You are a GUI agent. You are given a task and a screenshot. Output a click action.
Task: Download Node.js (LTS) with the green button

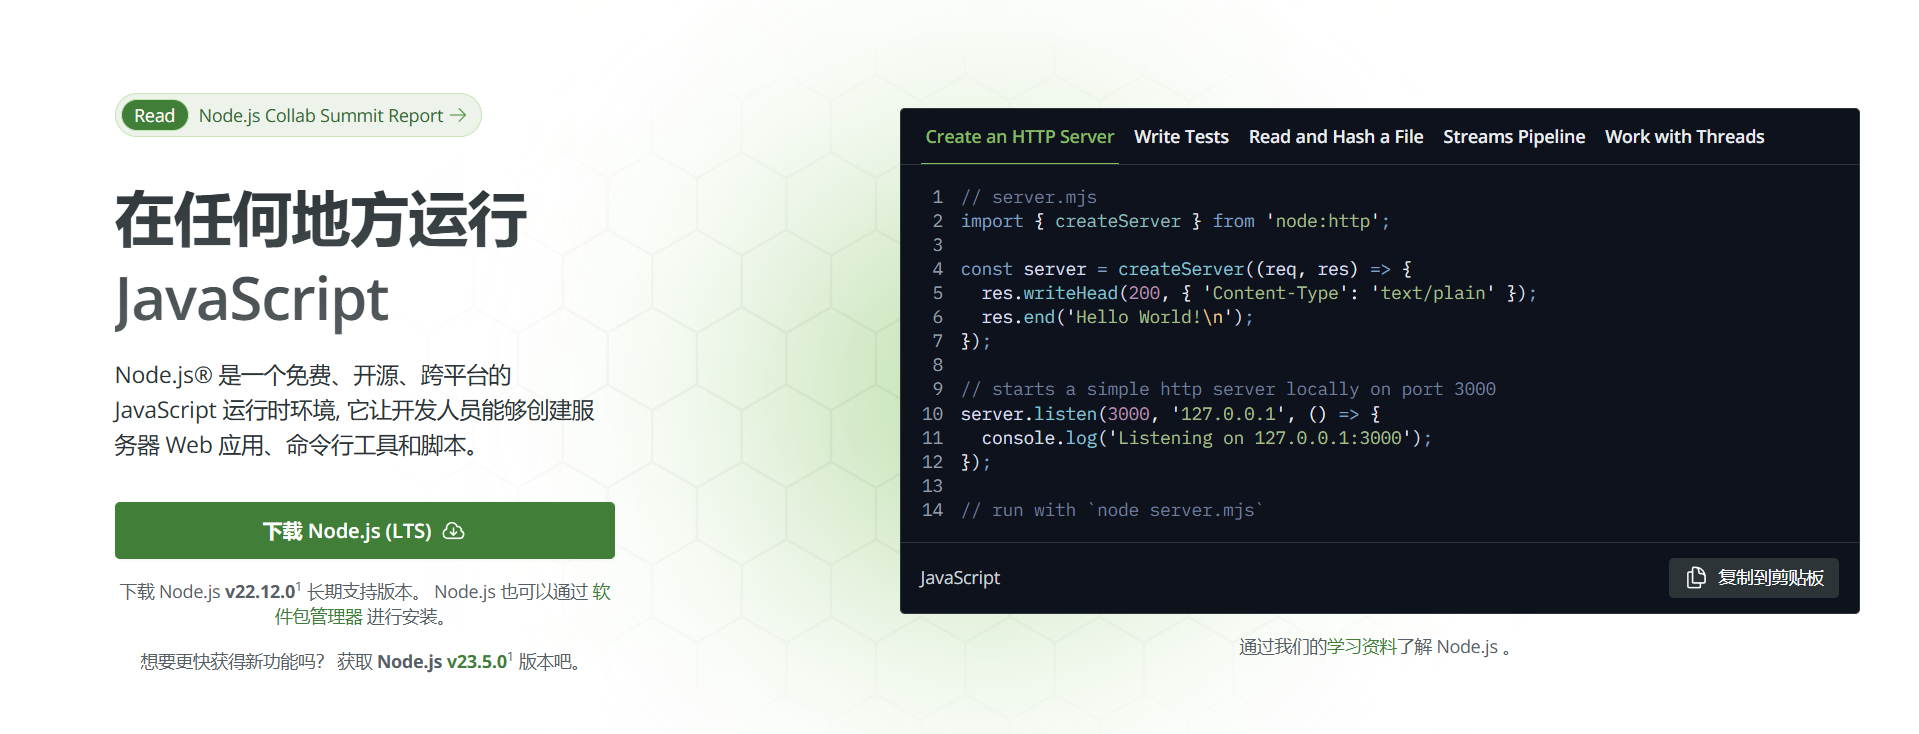365,531
